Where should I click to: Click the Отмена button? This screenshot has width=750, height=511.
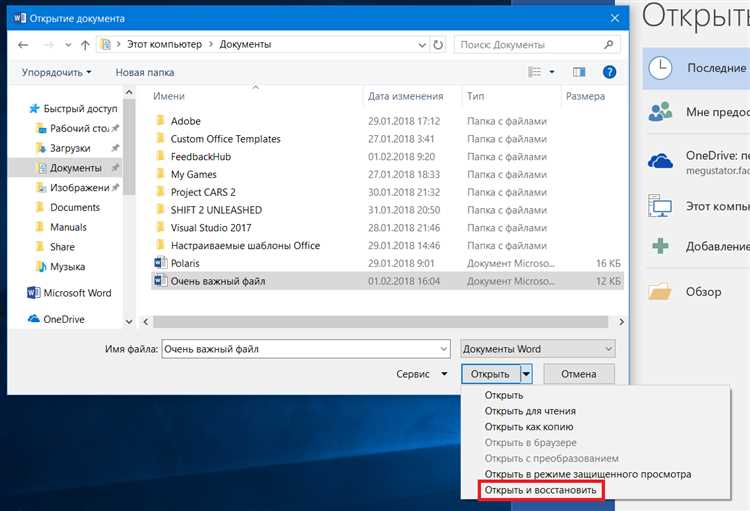coord(579,374)
